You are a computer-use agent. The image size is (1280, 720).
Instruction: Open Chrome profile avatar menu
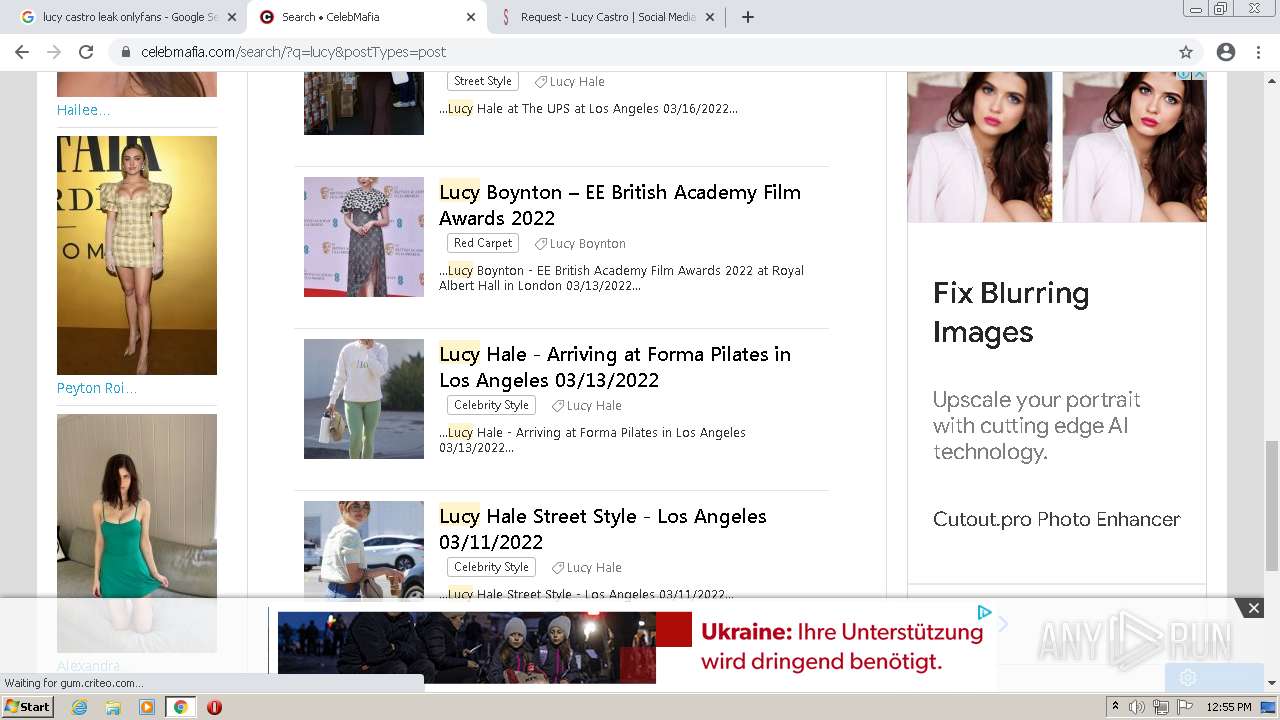click(x=1226, y=52)
